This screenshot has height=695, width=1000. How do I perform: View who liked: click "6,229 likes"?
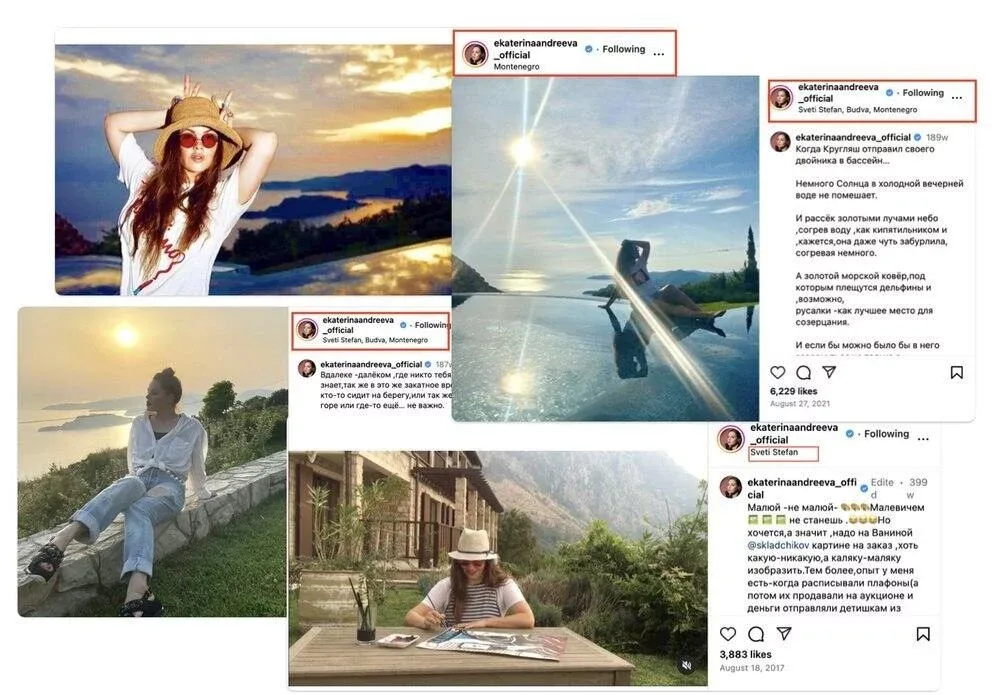pos(793,391)
